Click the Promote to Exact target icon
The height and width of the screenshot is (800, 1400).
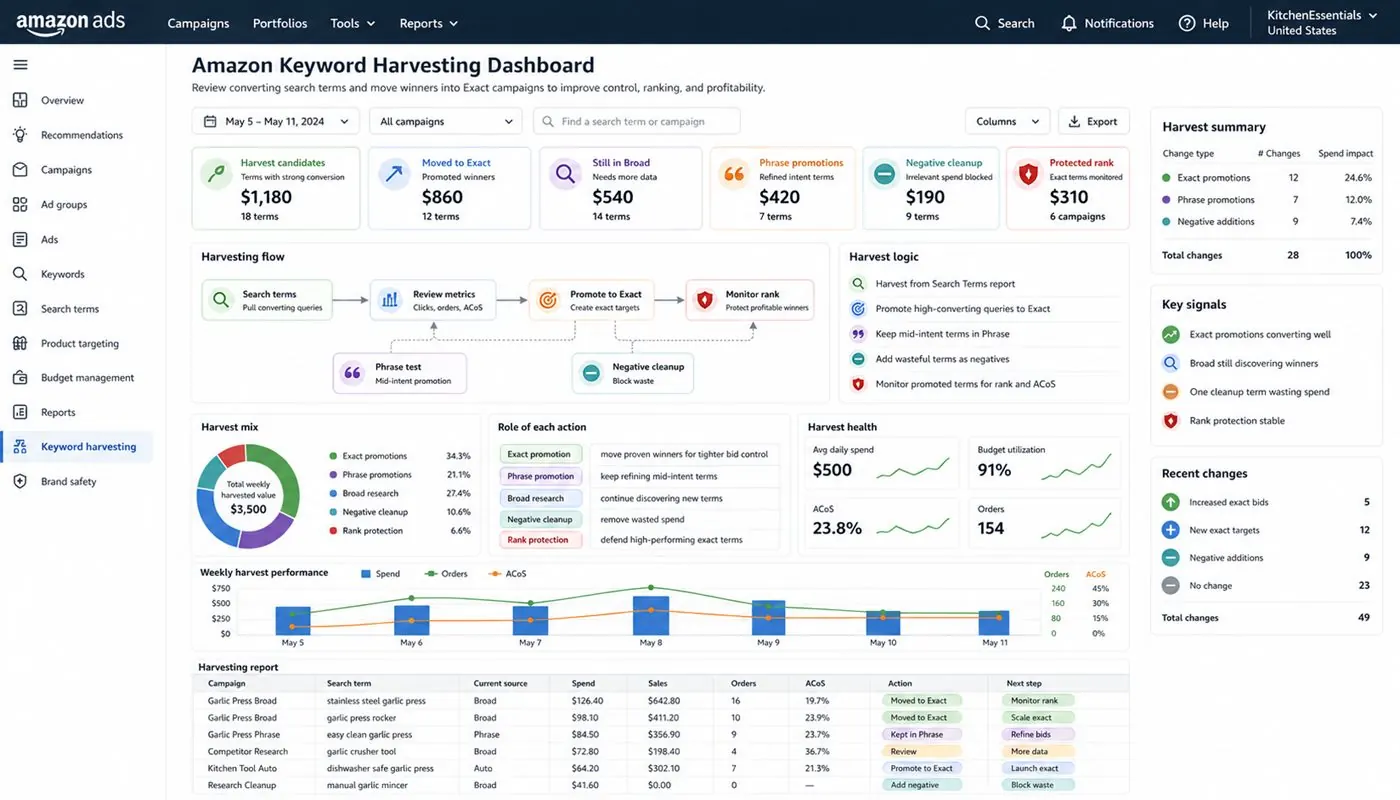click(x=547, y=299)
